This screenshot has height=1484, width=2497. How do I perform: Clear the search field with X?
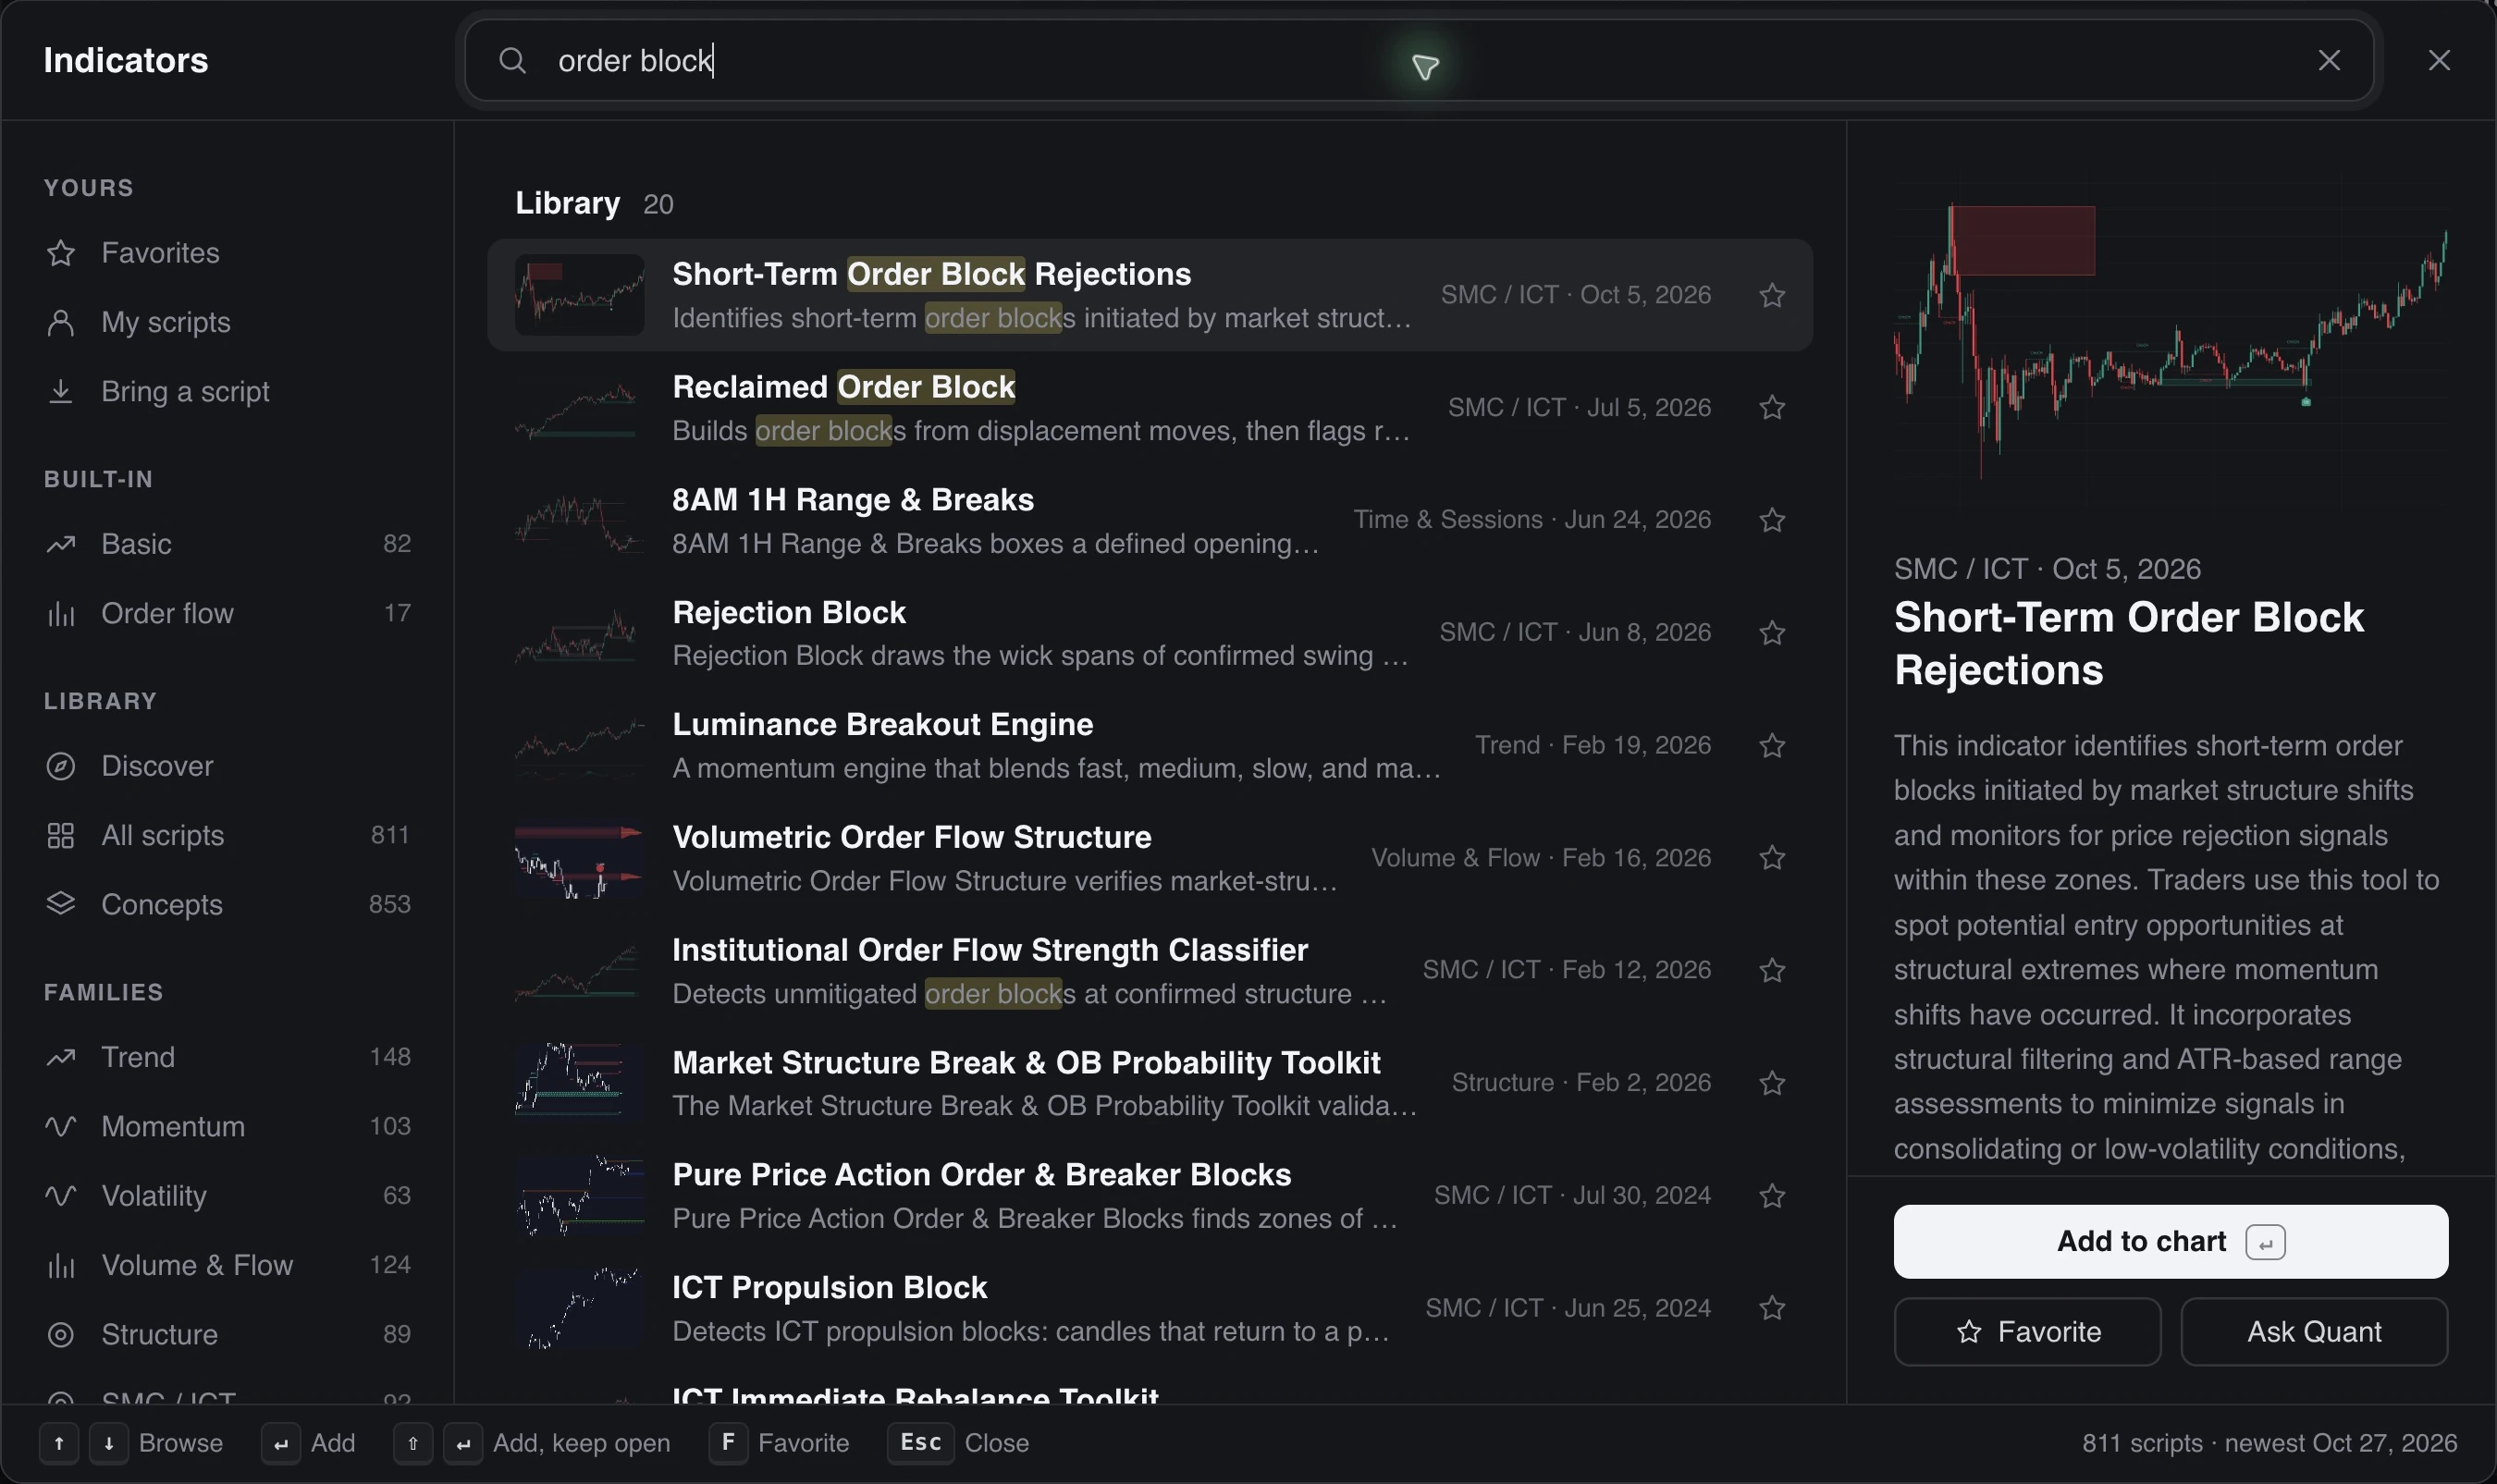2329,61
